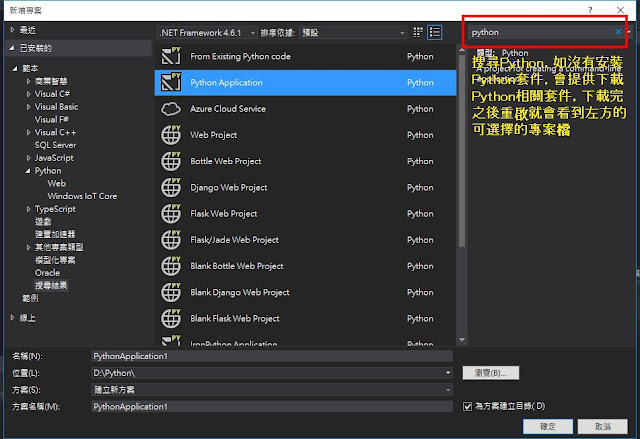Clear the python search text
Viewport: 640px width, 439px height.
618,32
